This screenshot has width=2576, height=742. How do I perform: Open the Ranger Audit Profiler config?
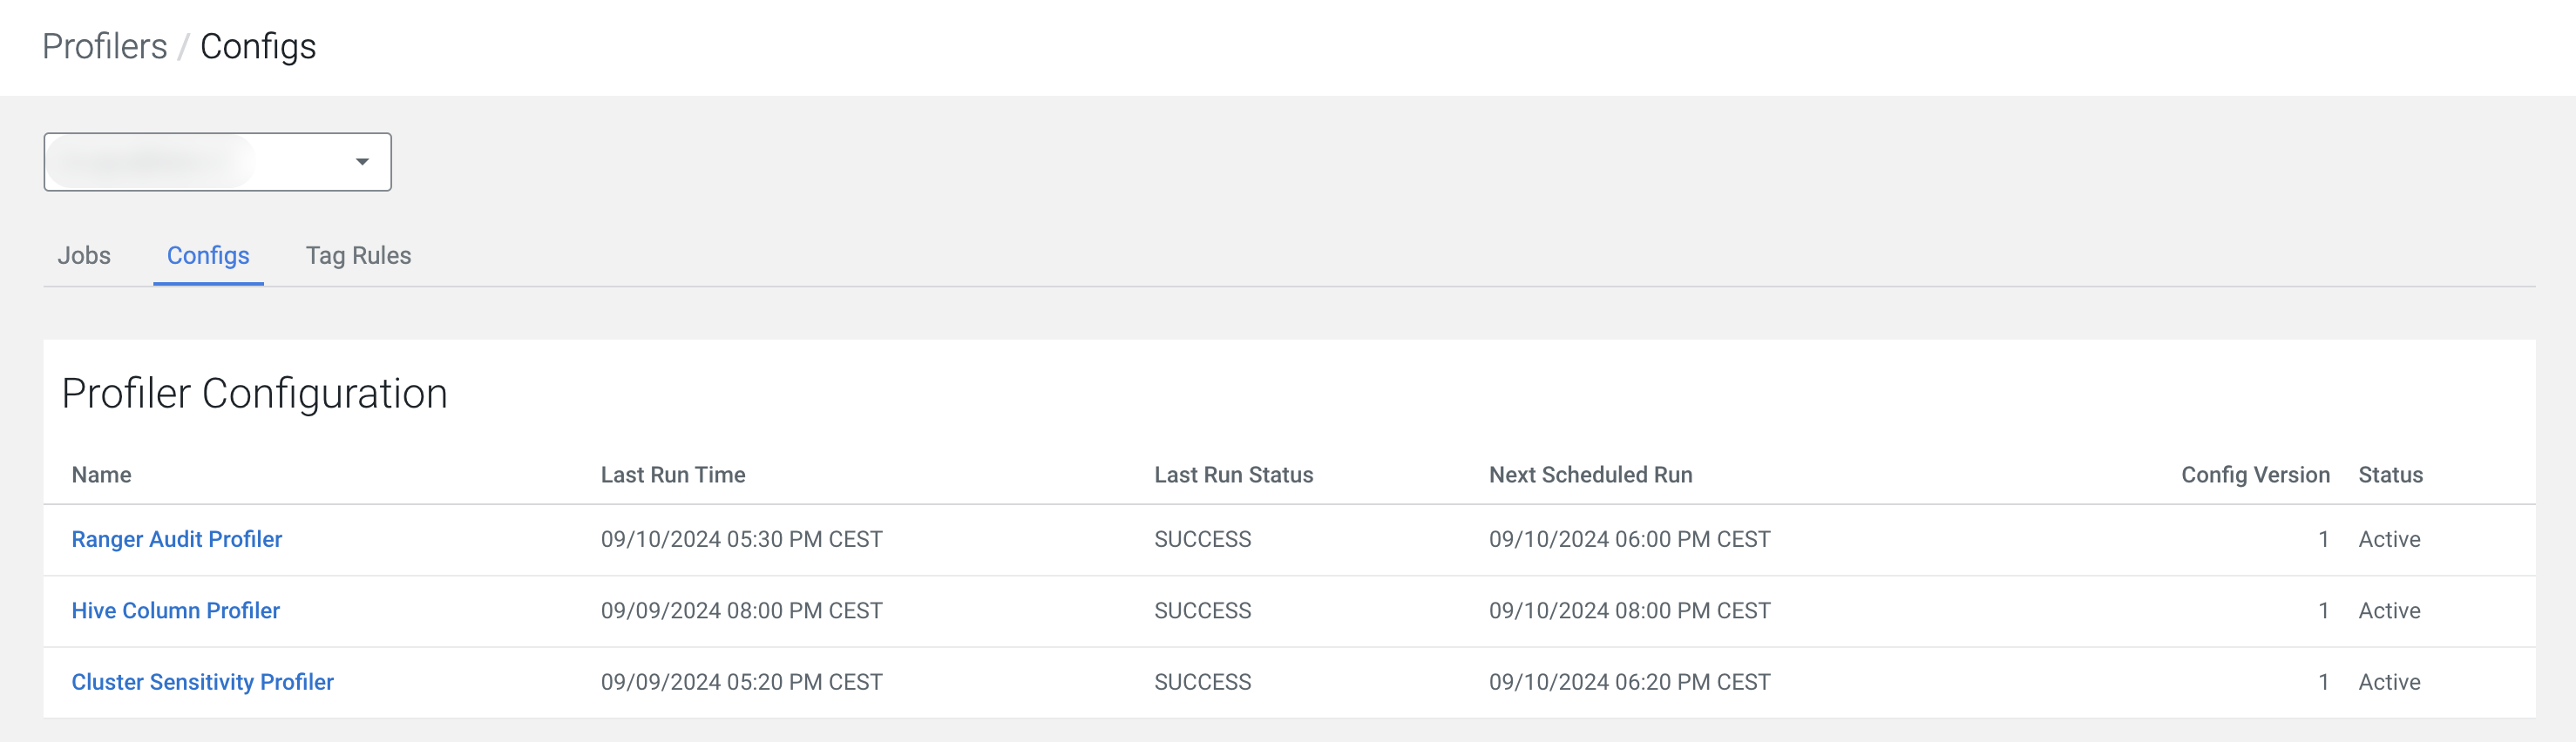point(177,539)
